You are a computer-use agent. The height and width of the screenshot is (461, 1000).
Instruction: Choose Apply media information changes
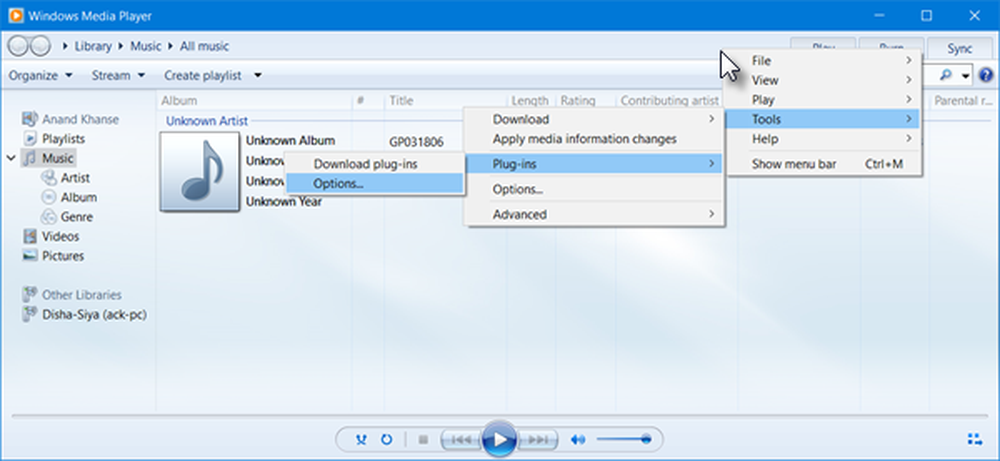coord(594,138)
